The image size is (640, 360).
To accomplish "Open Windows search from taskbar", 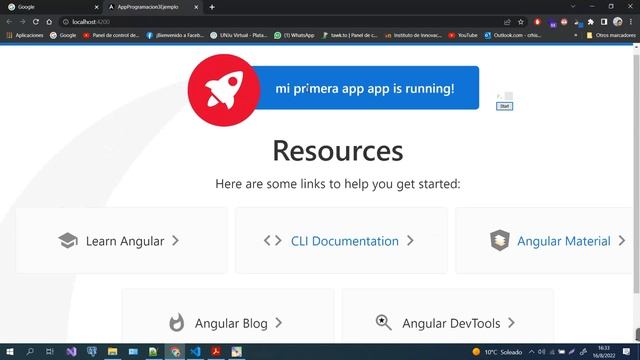I will 30,351.
